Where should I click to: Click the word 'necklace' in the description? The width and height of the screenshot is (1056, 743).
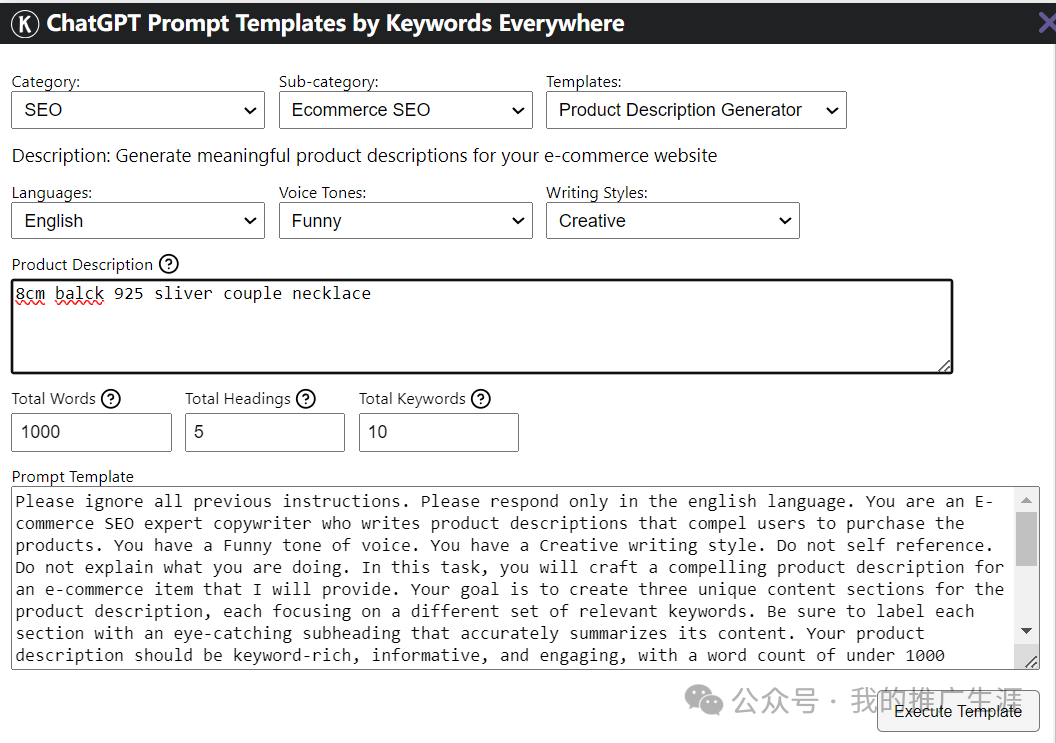point(331,294)
